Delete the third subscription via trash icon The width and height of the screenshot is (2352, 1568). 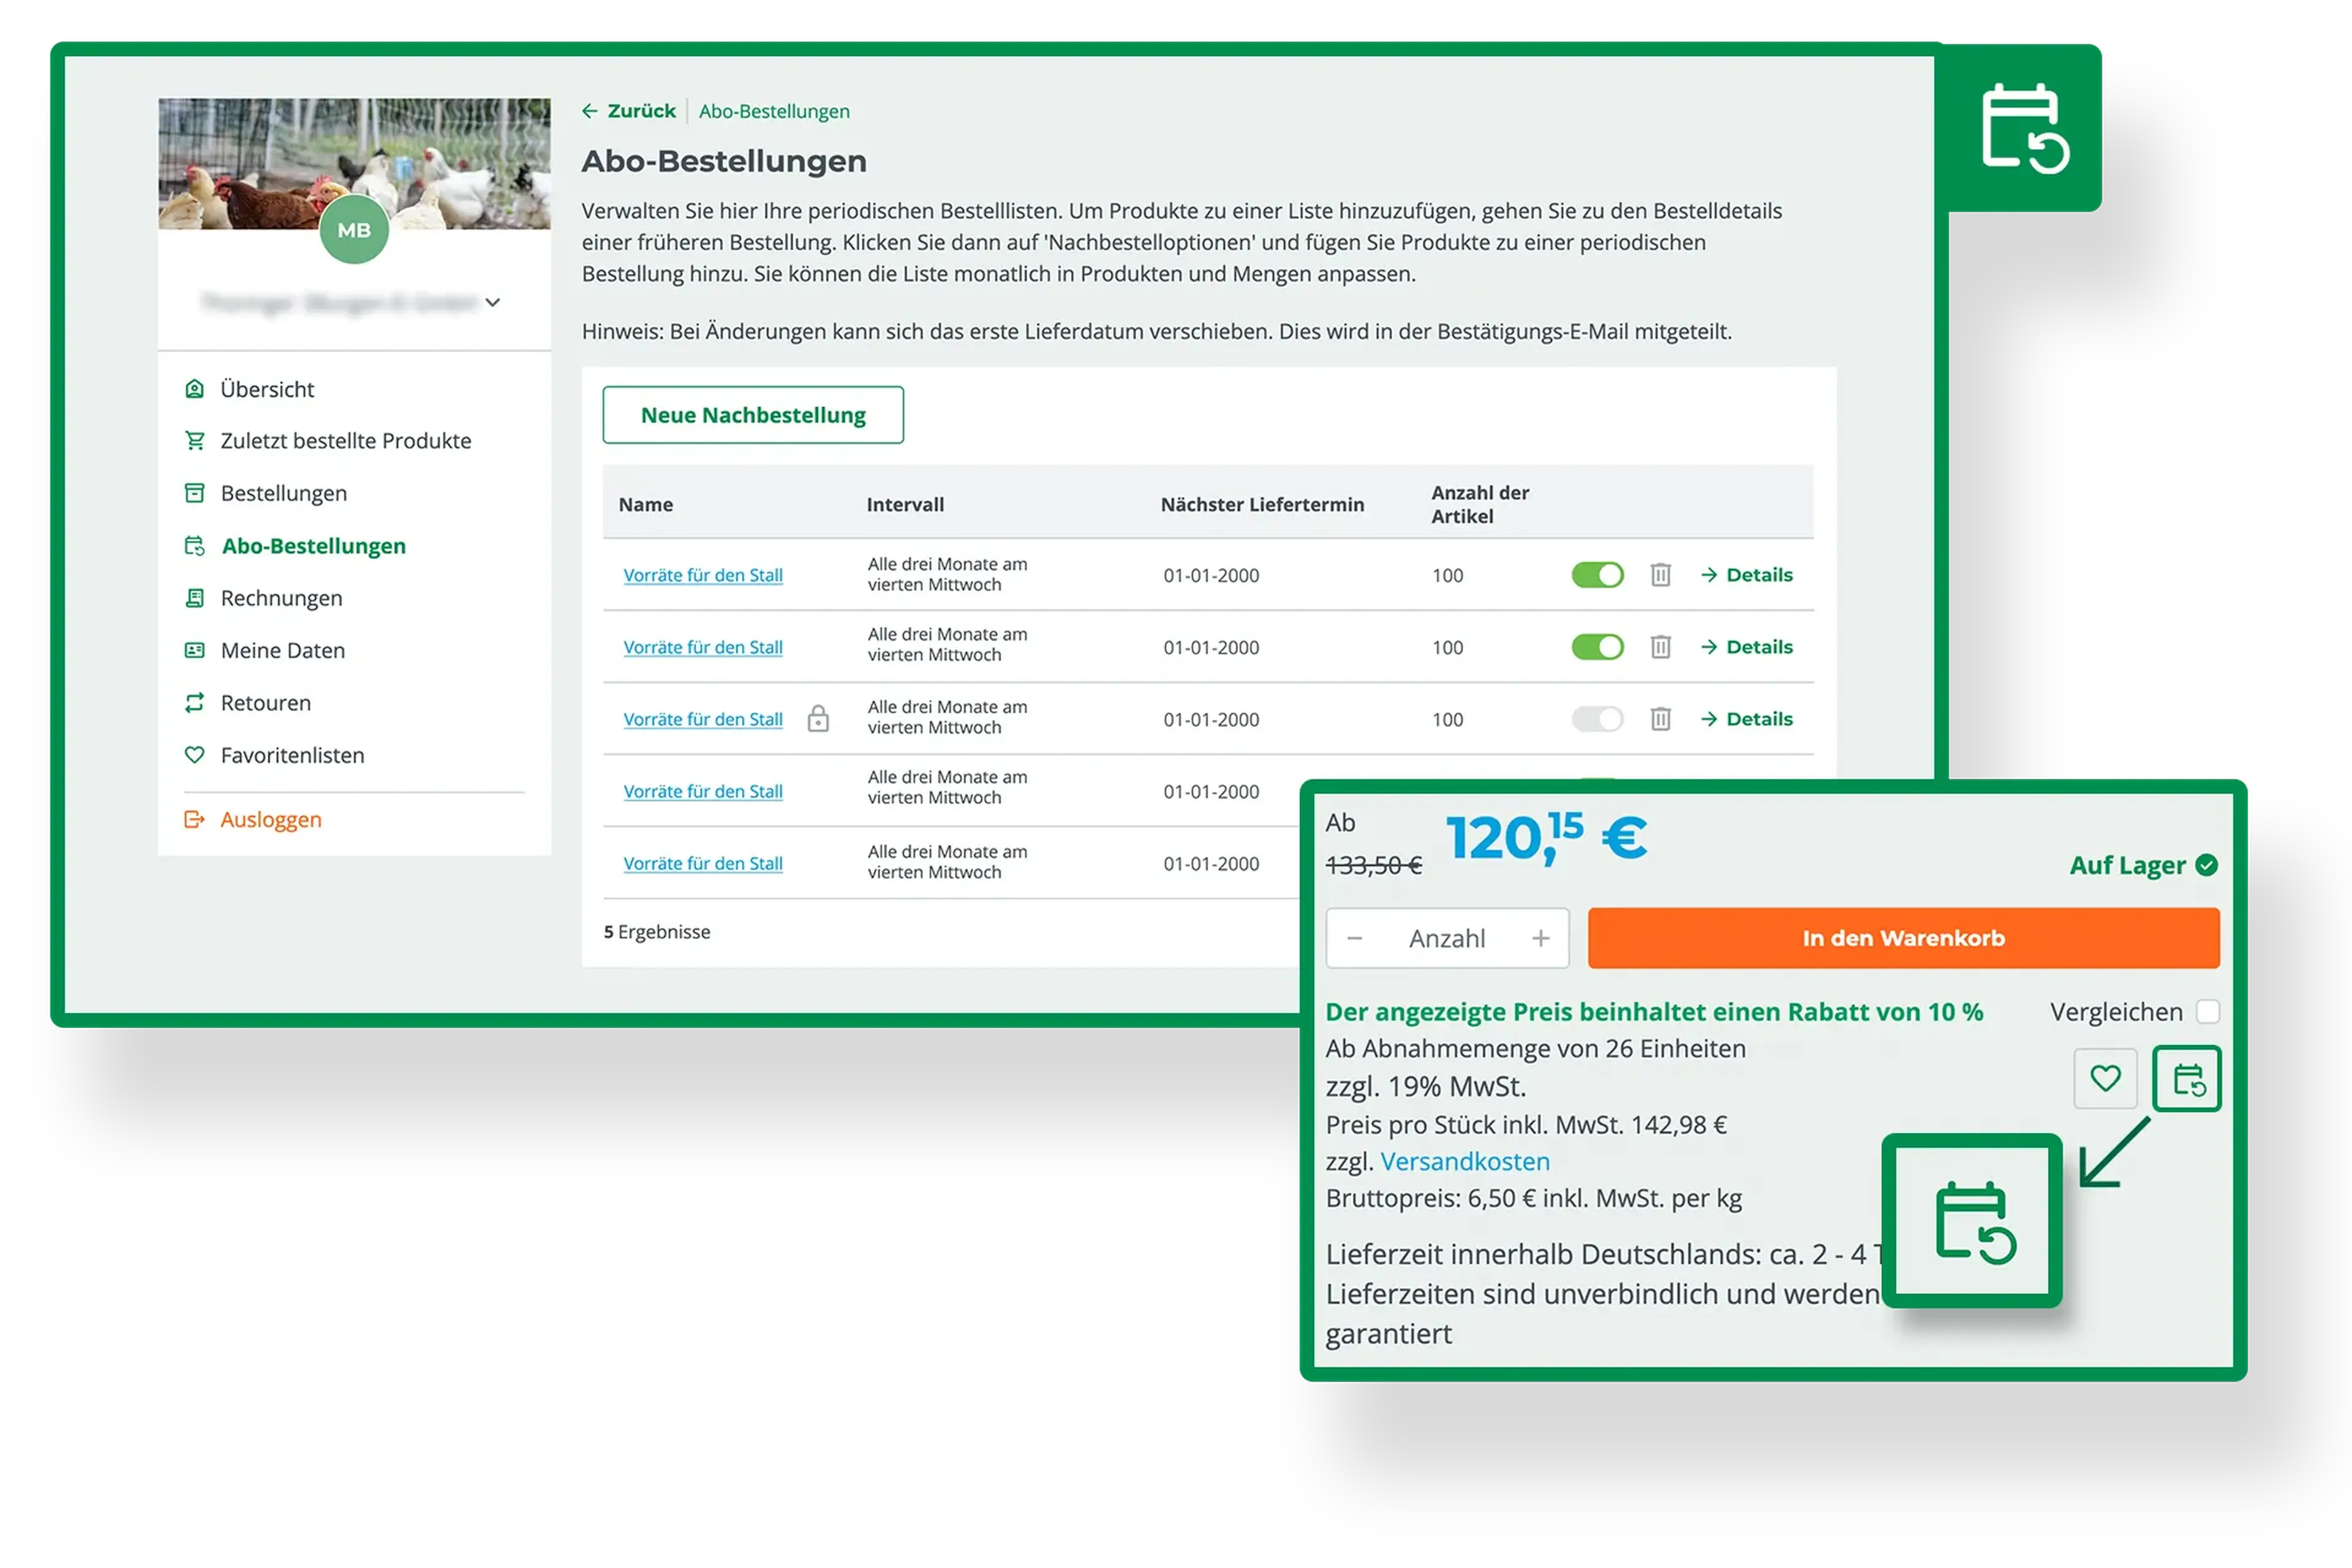1660,719
